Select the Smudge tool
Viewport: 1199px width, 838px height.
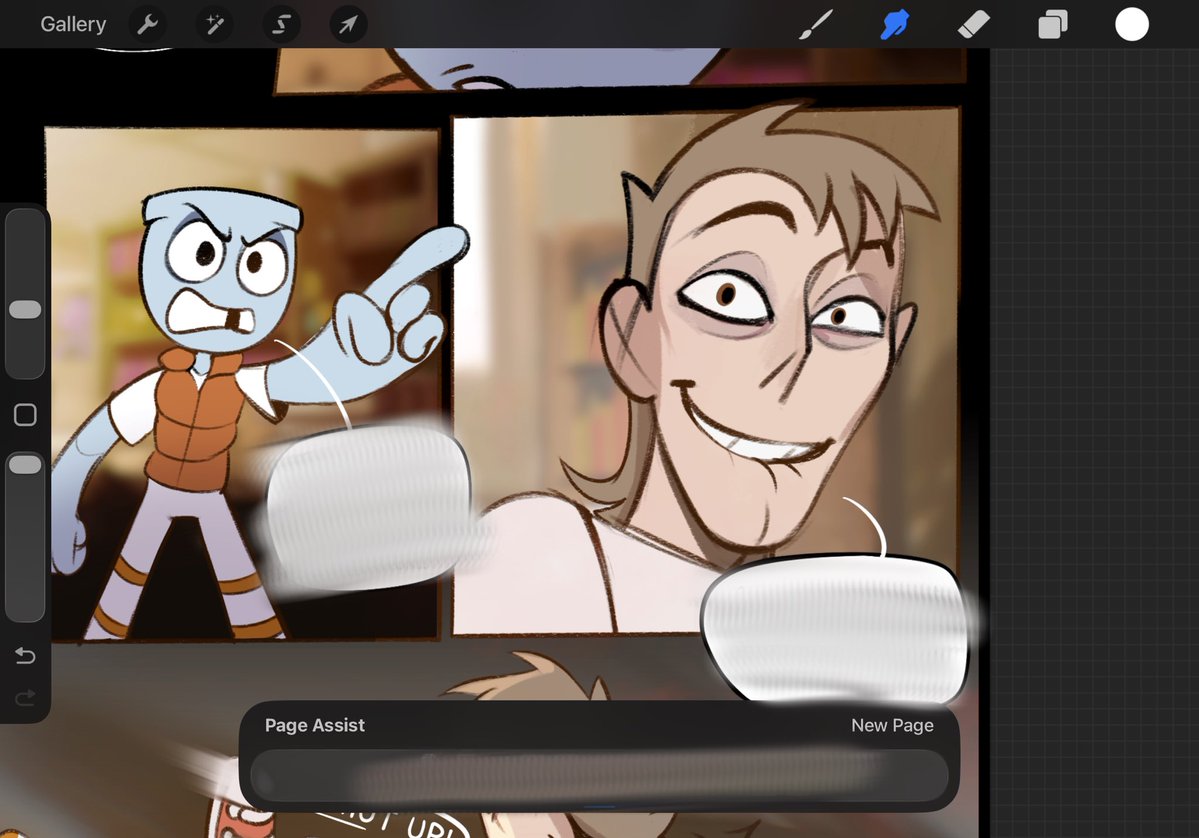pos(895,24)
